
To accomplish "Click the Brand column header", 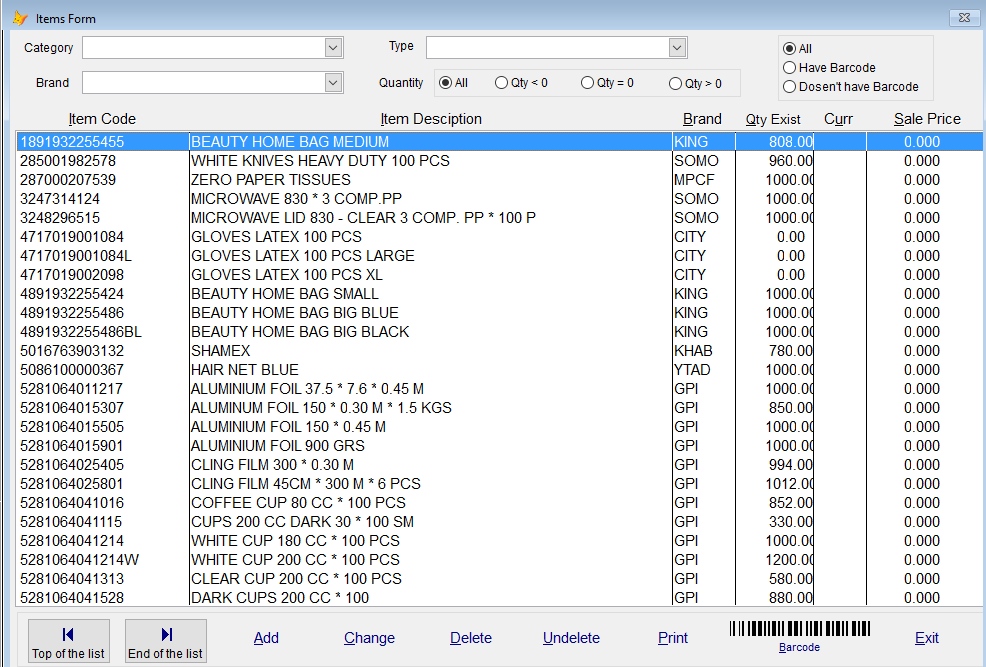I will (x=702, y=119).
